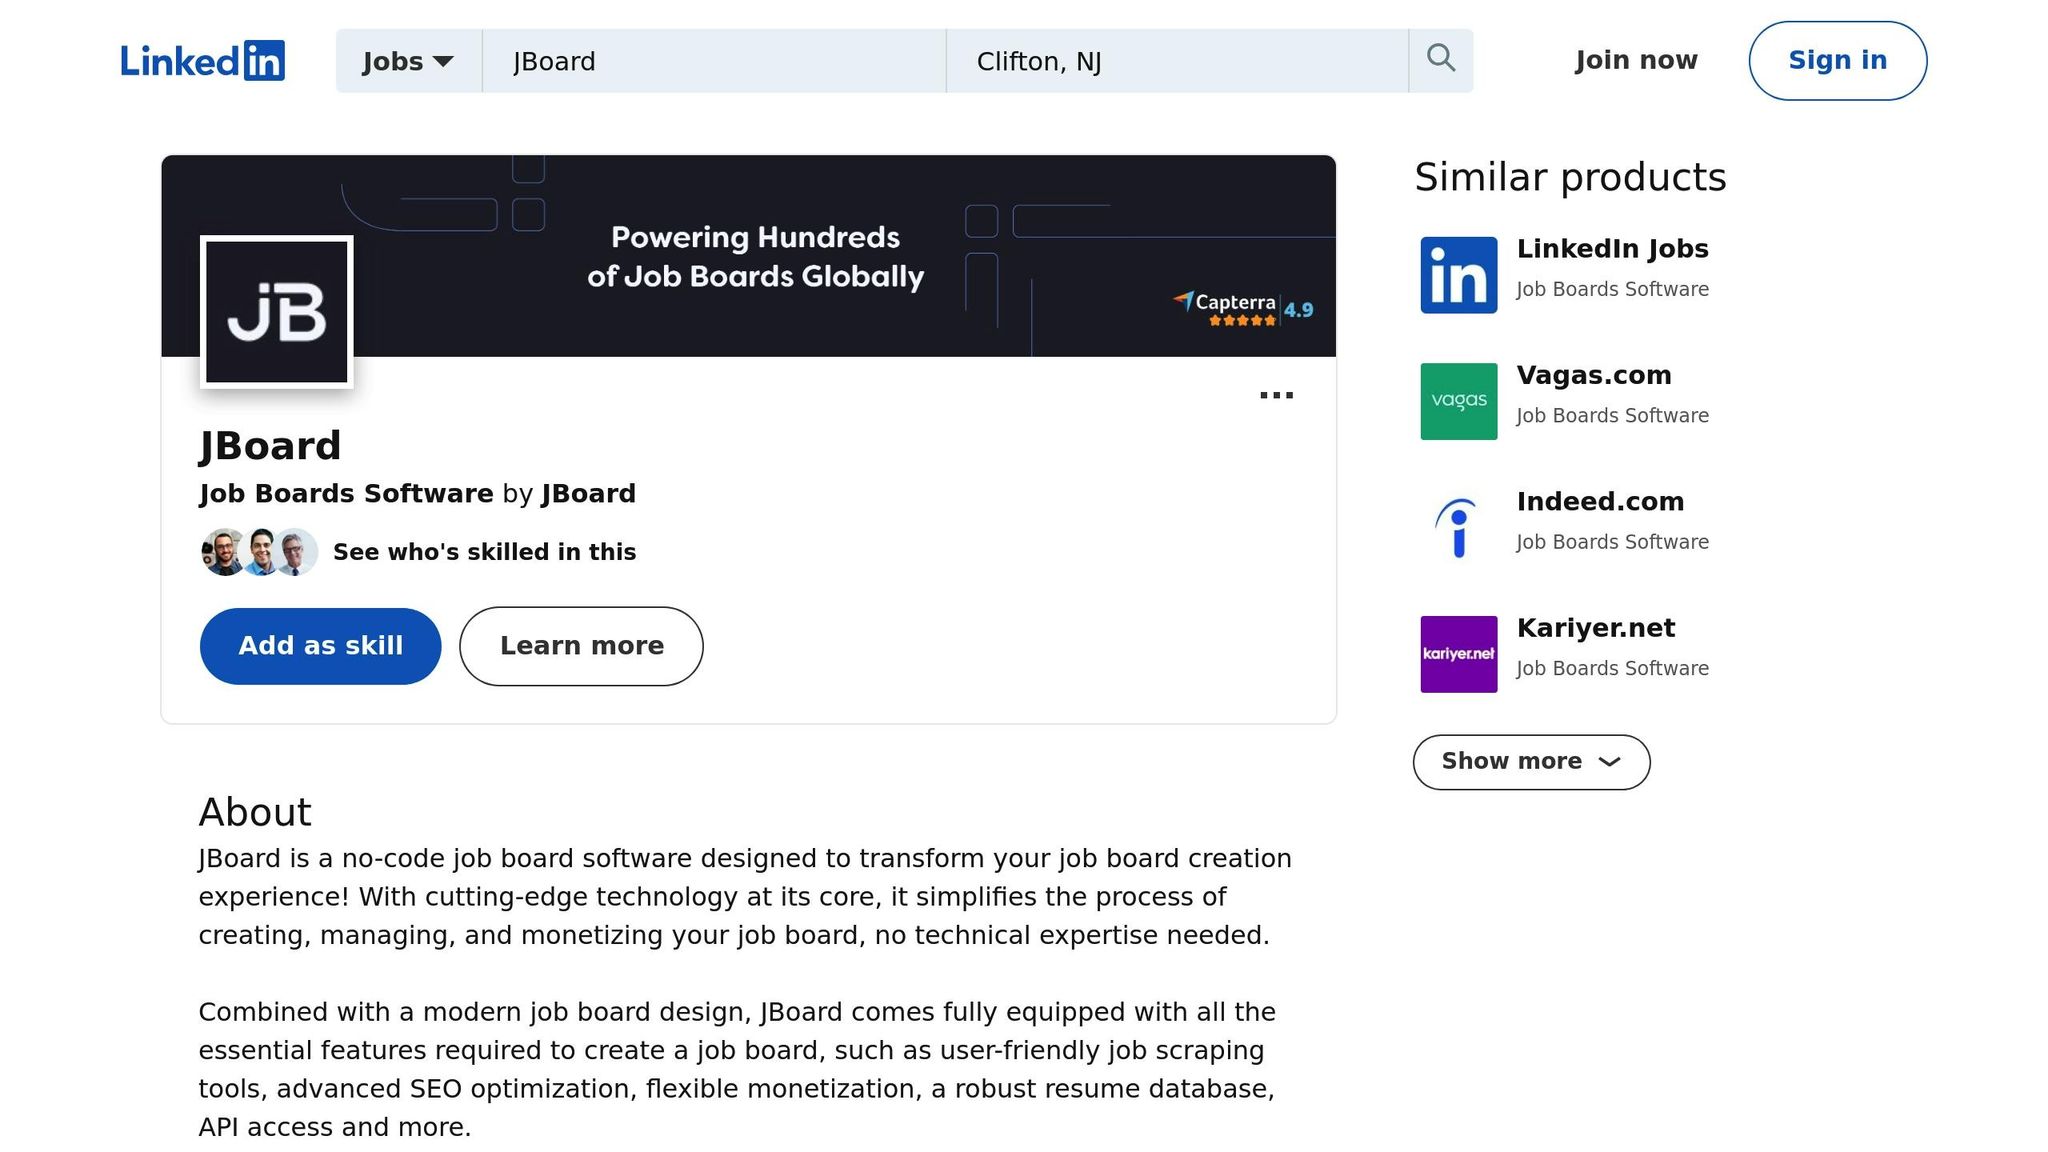Open the See who's skilled in this link
The width and height of the screenshot is (2048, 1152).
484,552
